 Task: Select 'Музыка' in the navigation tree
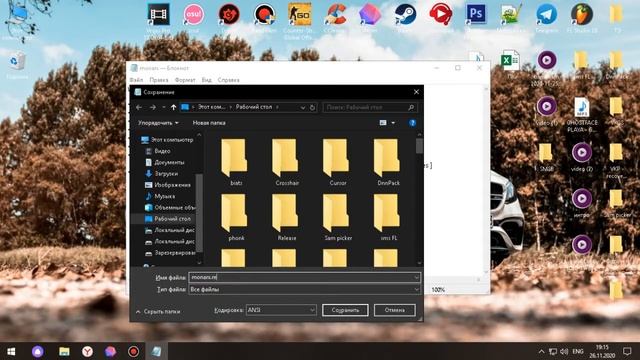pos(160,196)
